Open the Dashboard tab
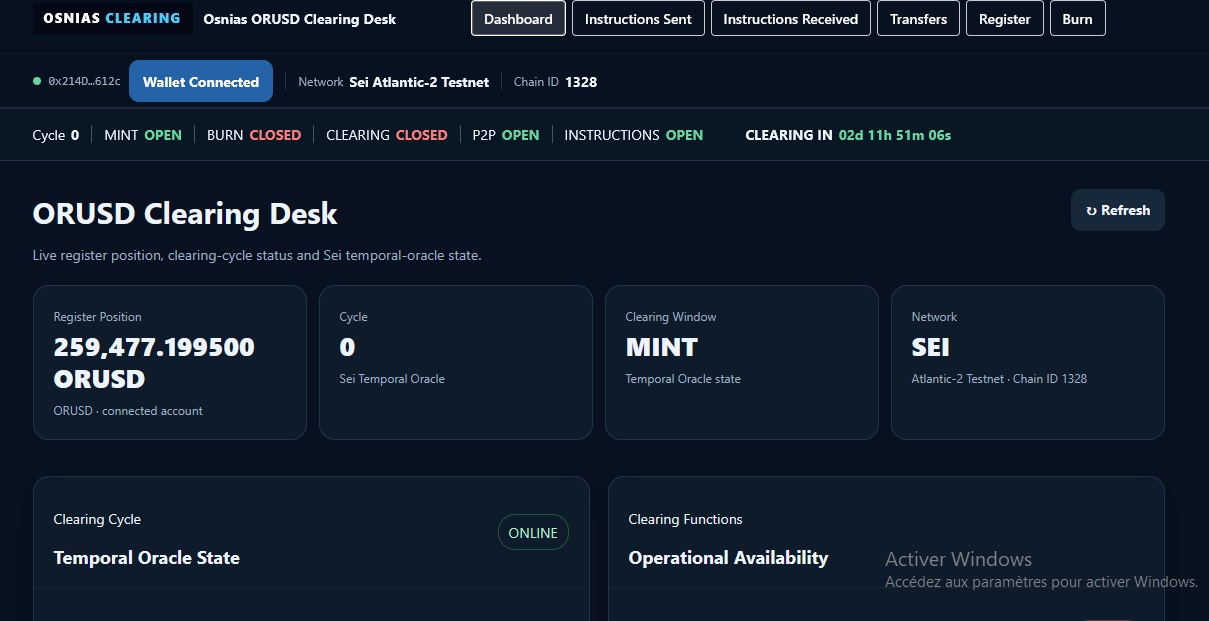Screen dimensions: 1209x621 click(518, 18)
